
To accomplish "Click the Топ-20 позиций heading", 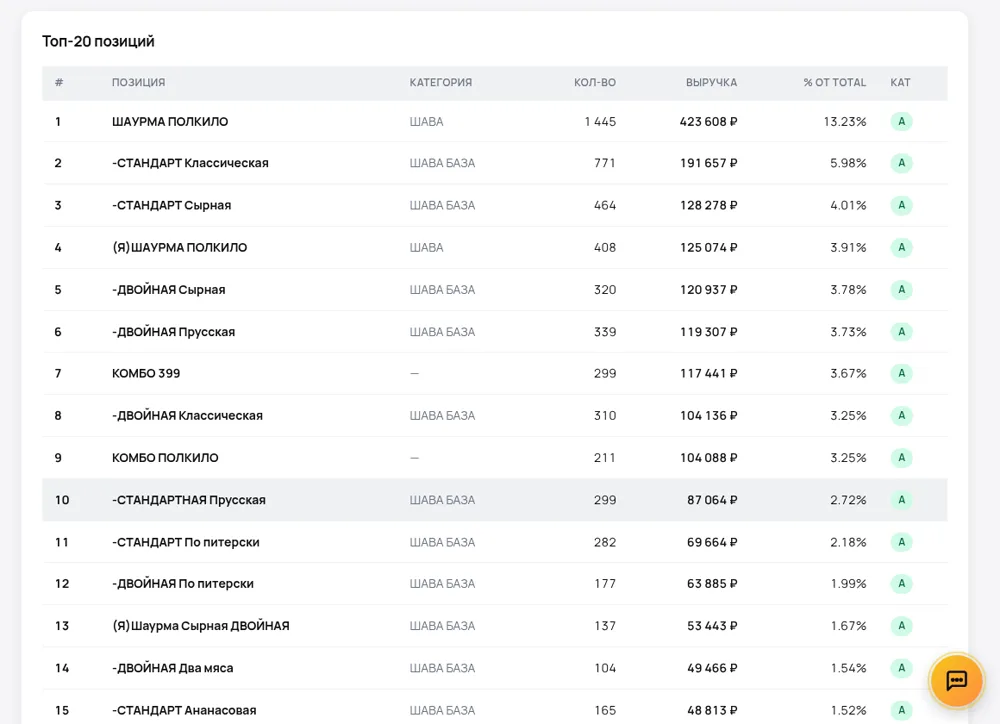I will click(x=98, y=41).
